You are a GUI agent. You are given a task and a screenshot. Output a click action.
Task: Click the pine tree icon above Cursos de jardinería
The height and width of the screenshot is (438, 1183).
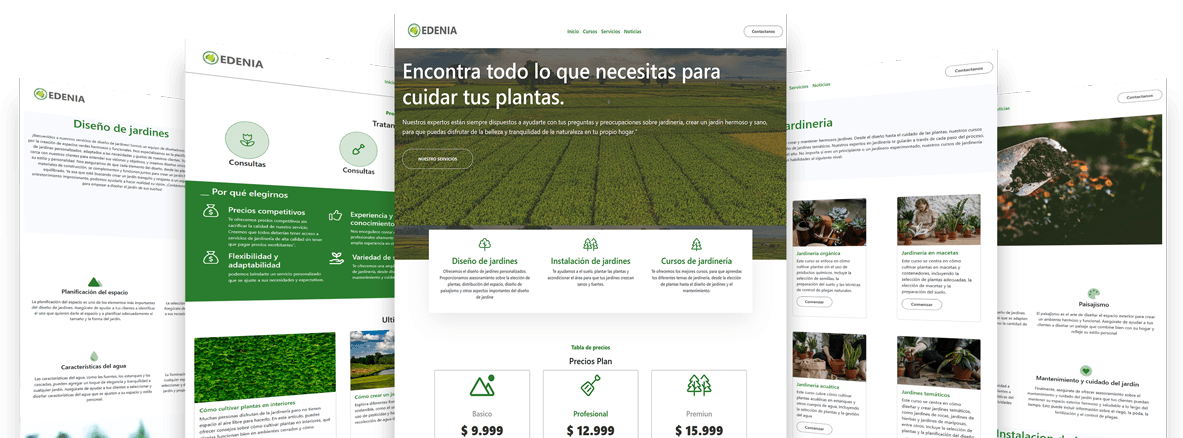click(x=696, y=244)
